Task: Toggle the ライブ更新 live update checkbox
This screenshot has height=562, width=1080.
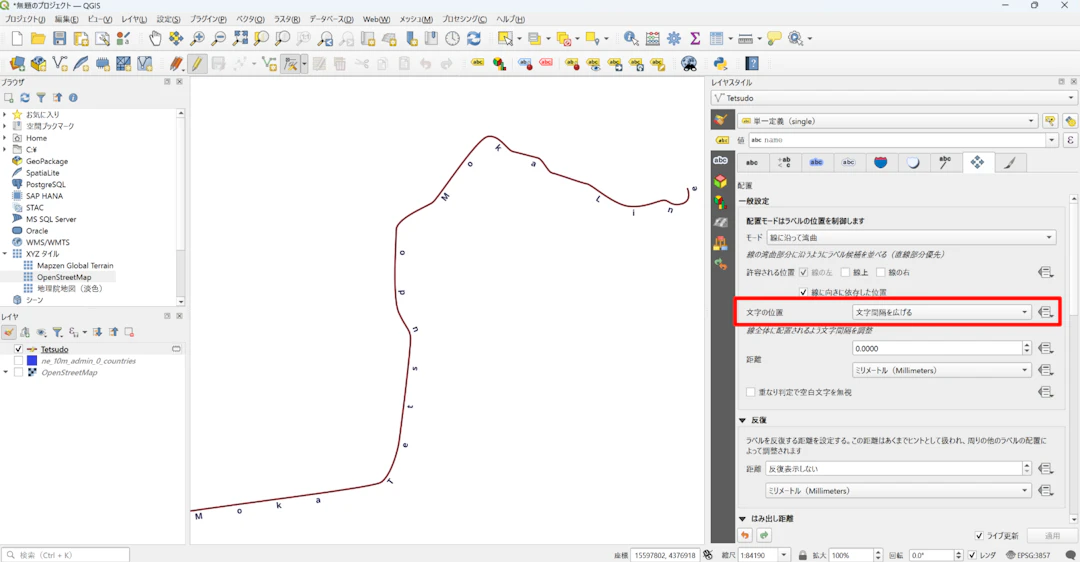Action: [979, 536]
